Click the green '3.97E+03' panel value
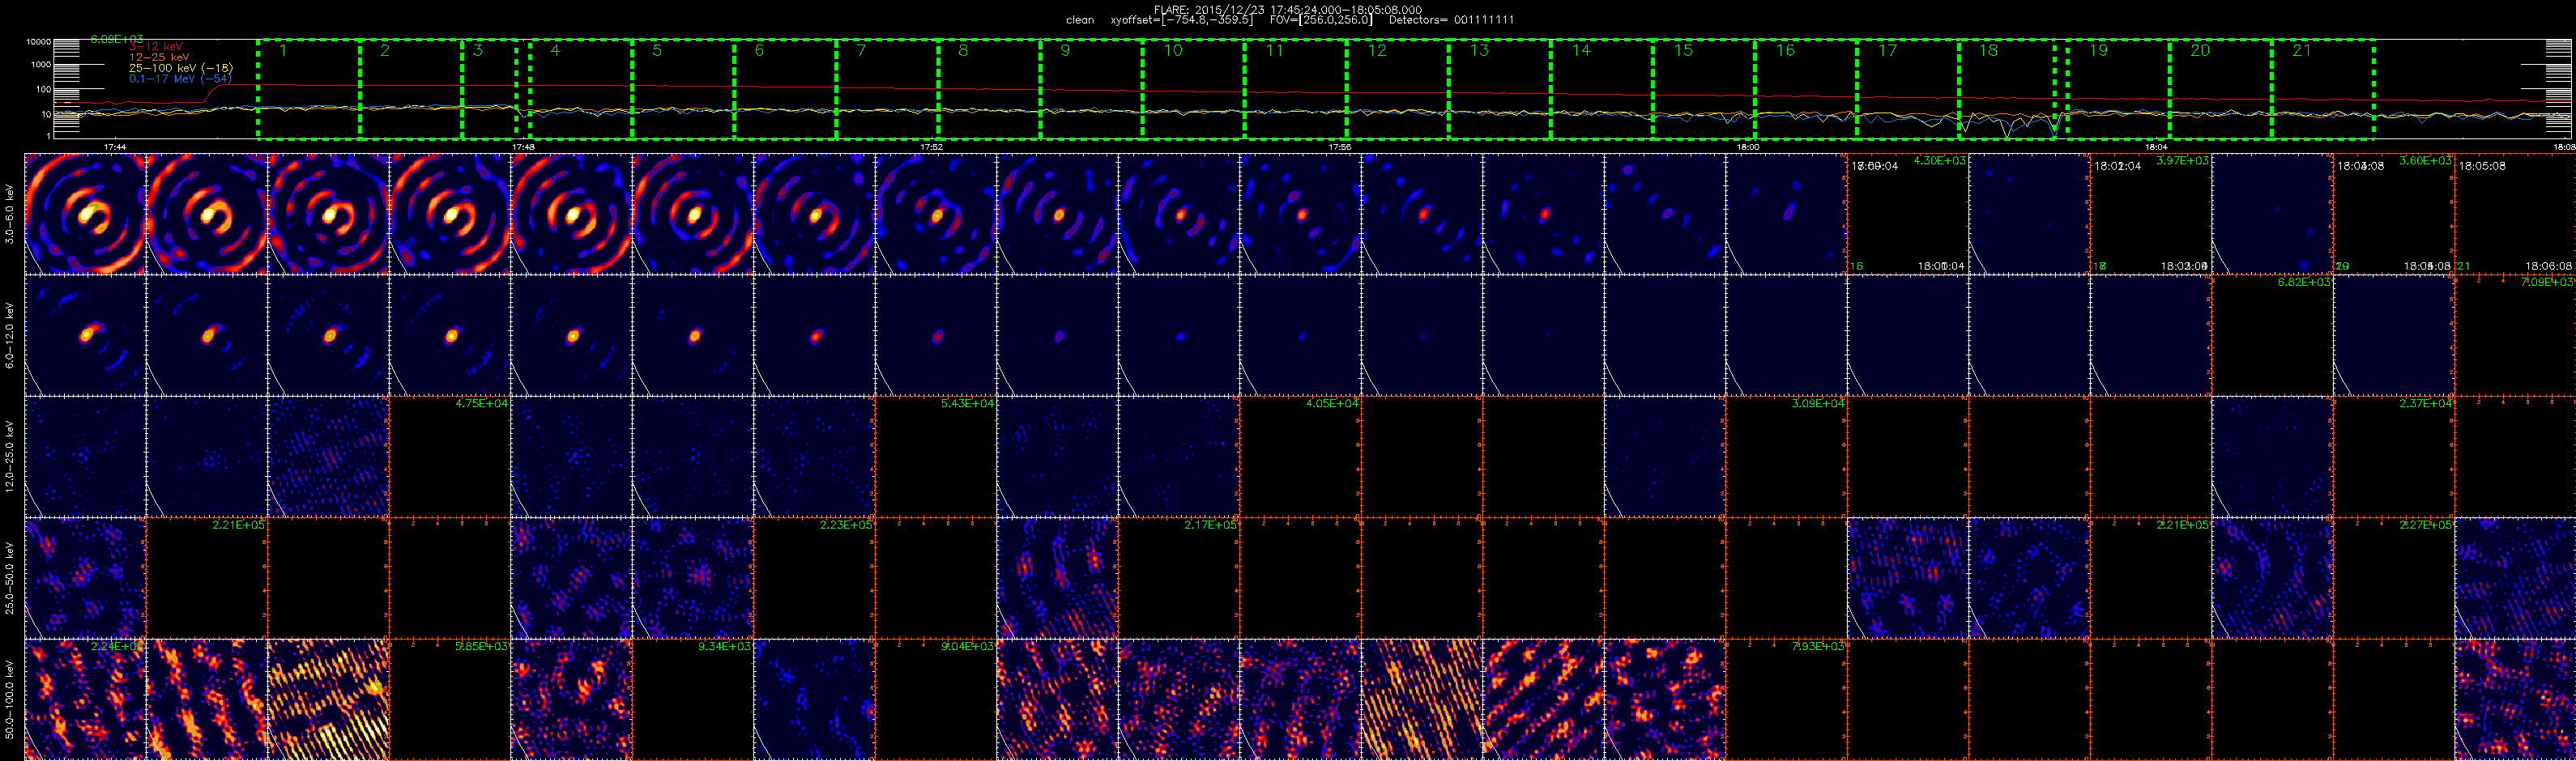Screen dimensions: 2576x761 pyautogui.click(x=2182, y=161)
